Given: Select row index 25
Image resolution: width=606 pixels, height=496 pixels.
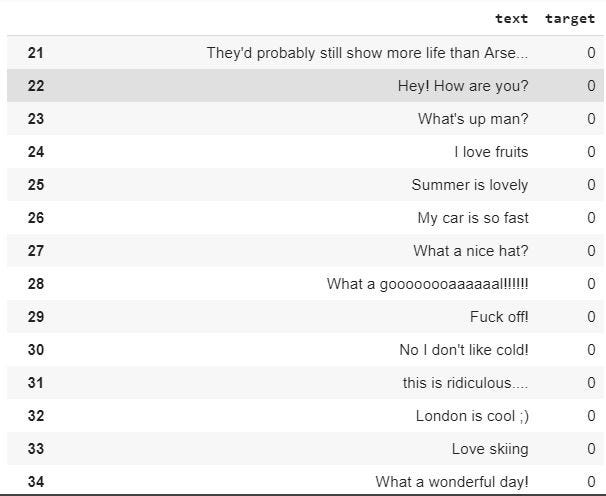Looking at the screenshot, I should (36, 185).
